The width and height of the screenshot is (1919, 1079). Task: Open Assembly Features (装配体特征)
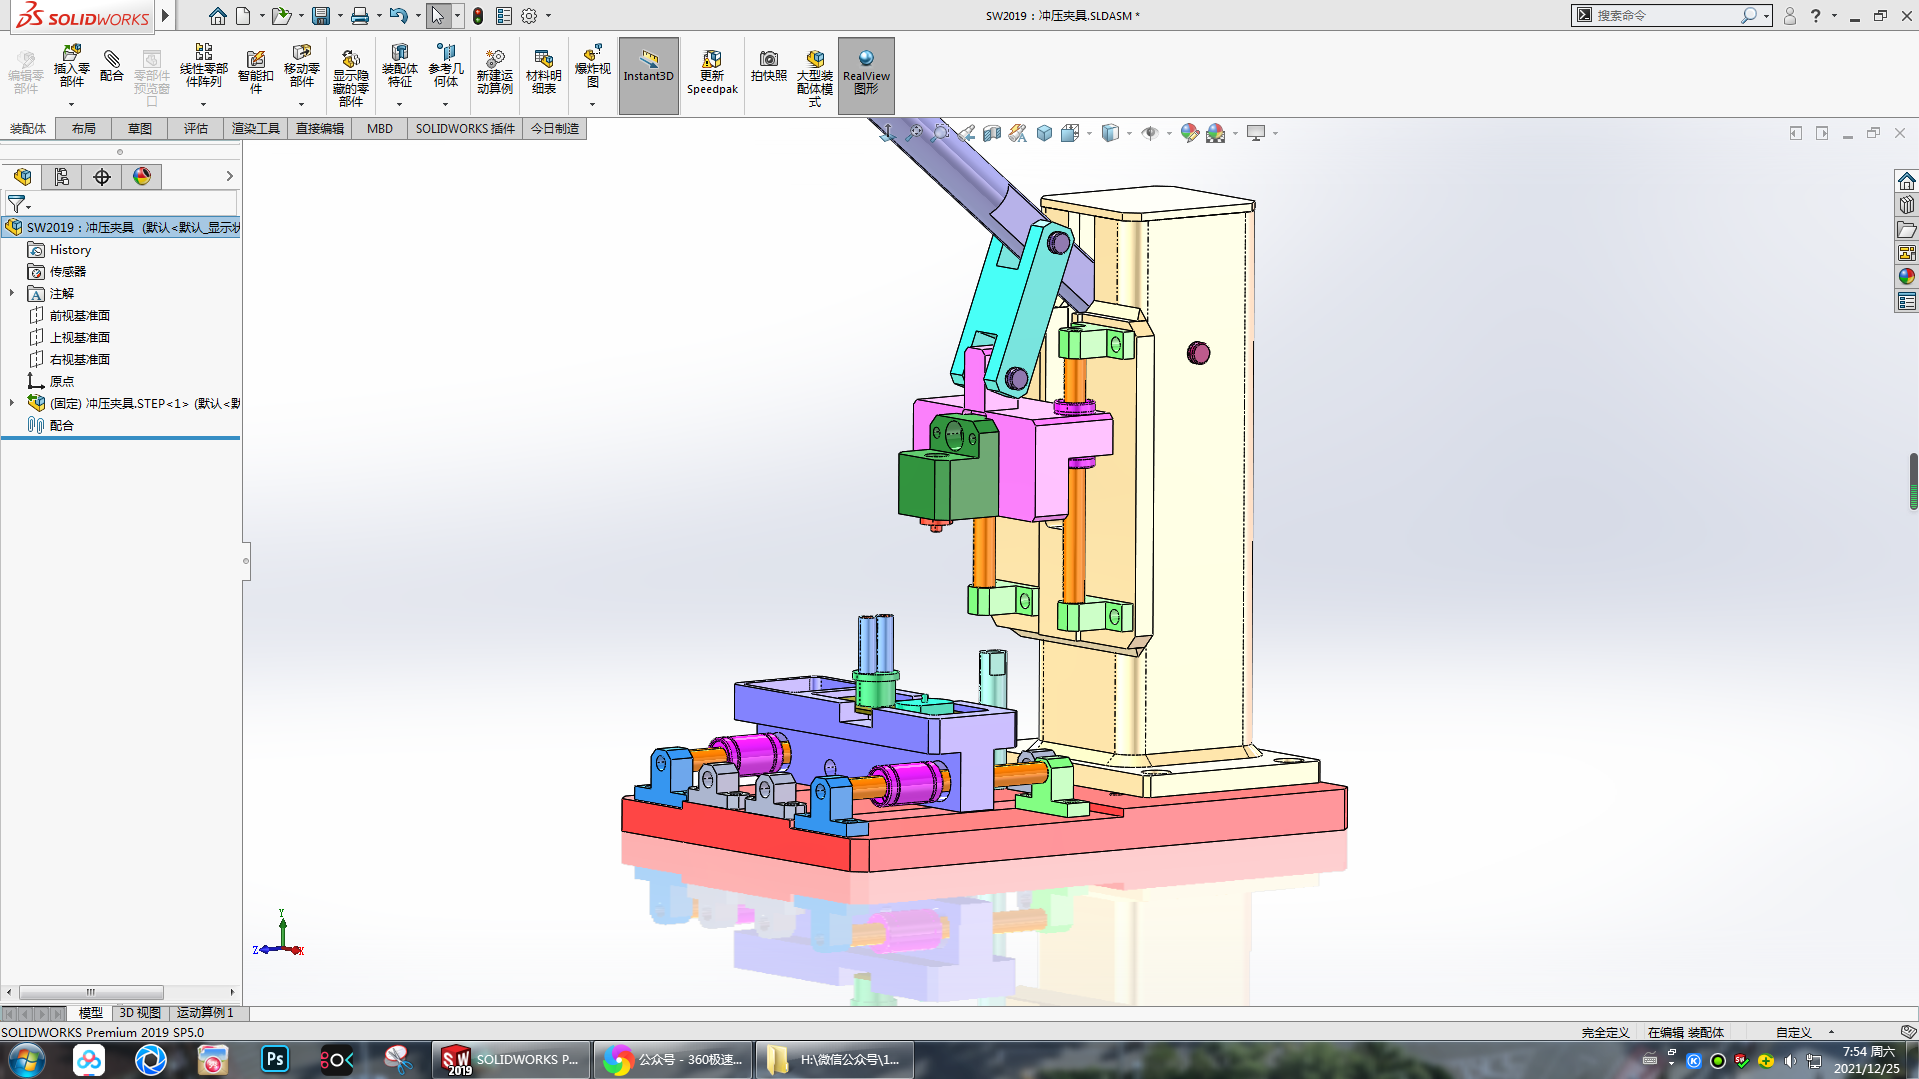(399, 66)
